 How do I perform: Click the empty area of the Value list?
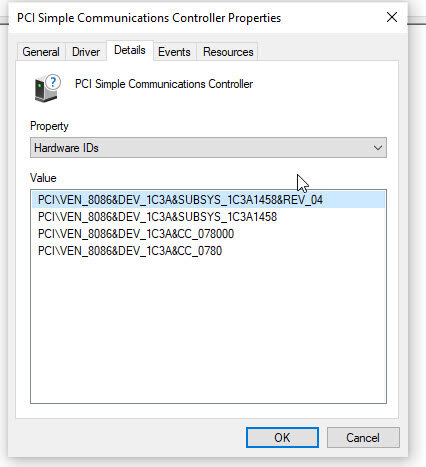point(208,330)
